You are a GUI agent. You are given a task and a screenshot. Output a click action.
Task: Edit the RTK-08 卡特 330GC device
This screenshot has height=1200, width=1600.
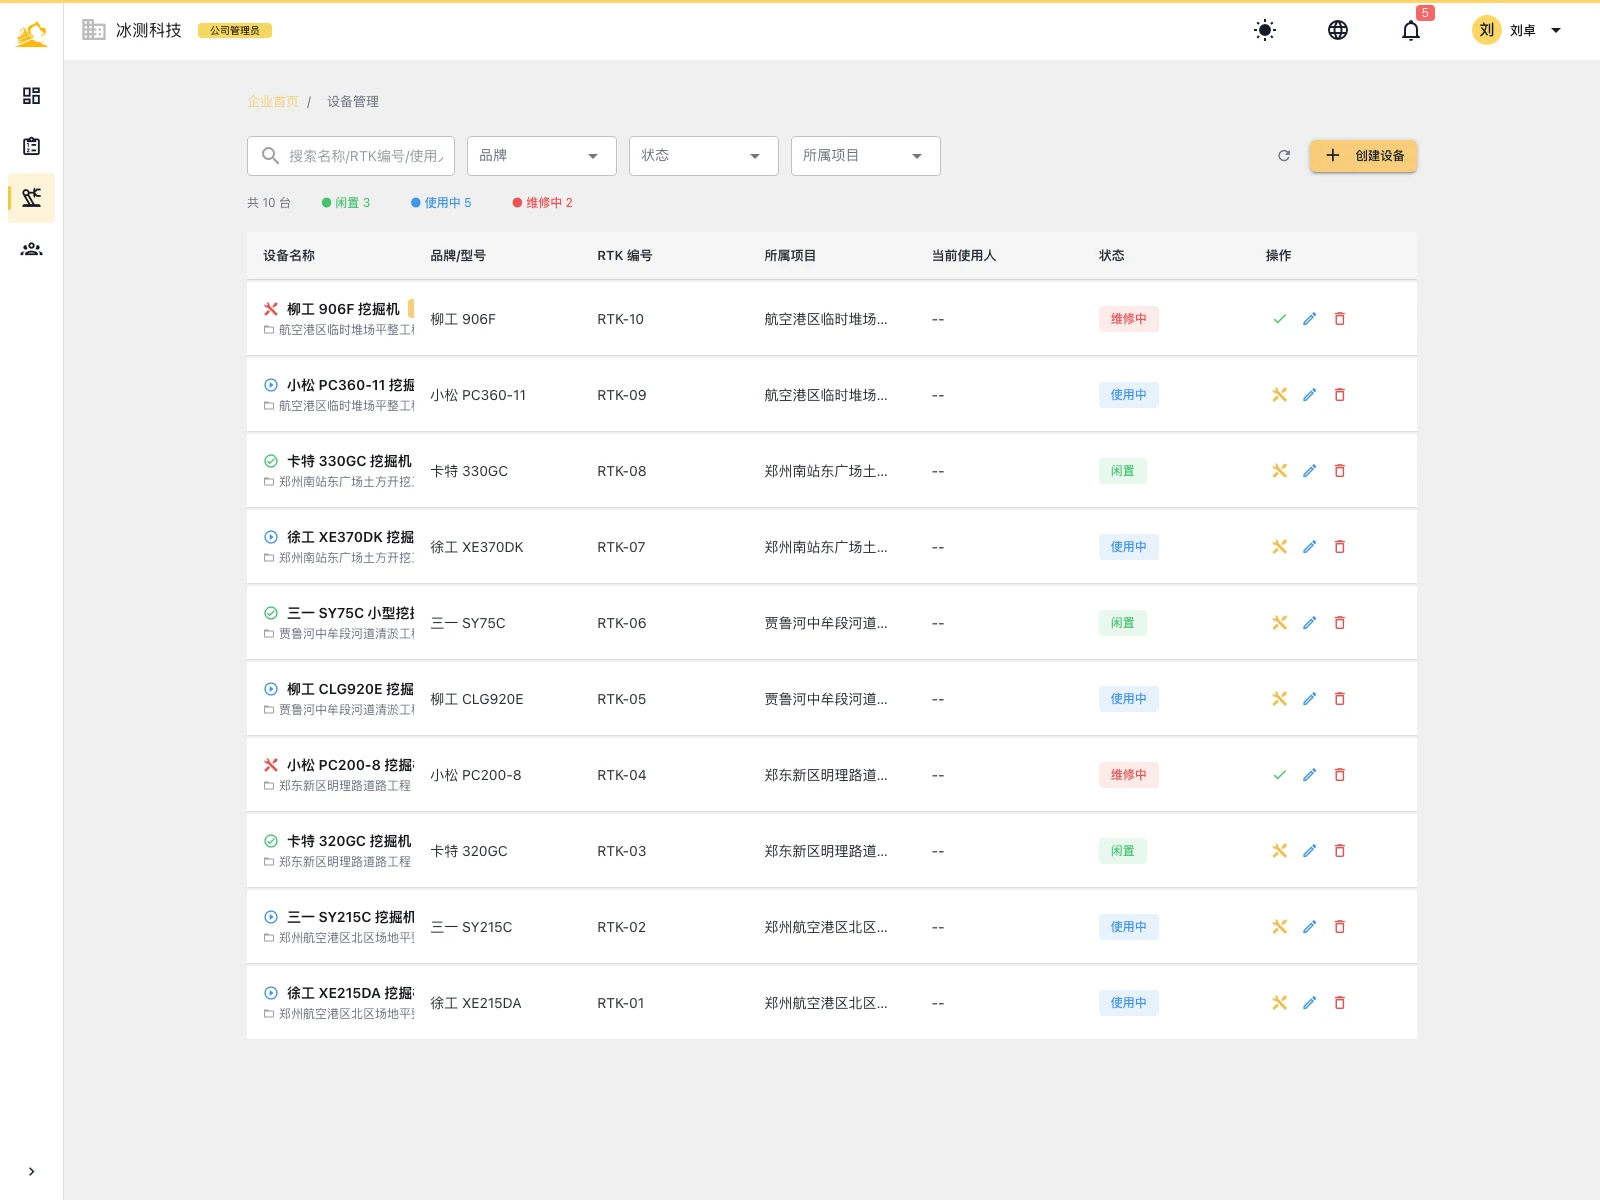coord(1310,471)
